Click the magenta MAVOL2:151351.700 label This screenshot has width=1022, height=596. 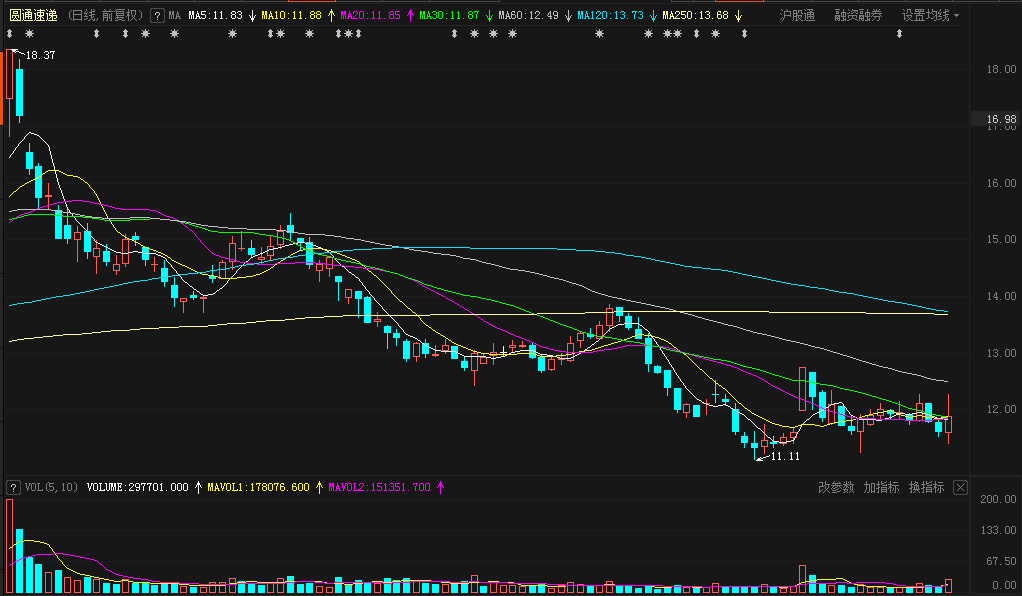[x=379, y=487]
